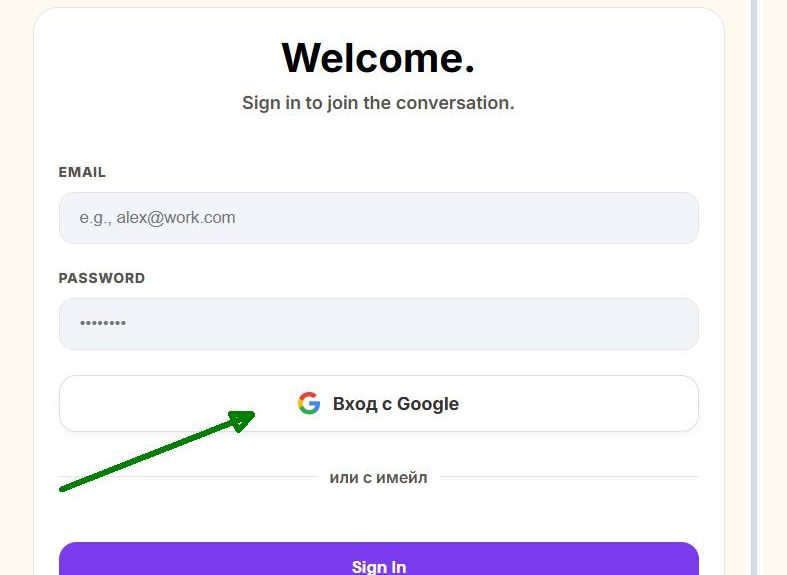Click the Google logo icon
Viewport: 787px width, 575px height.
309,404
